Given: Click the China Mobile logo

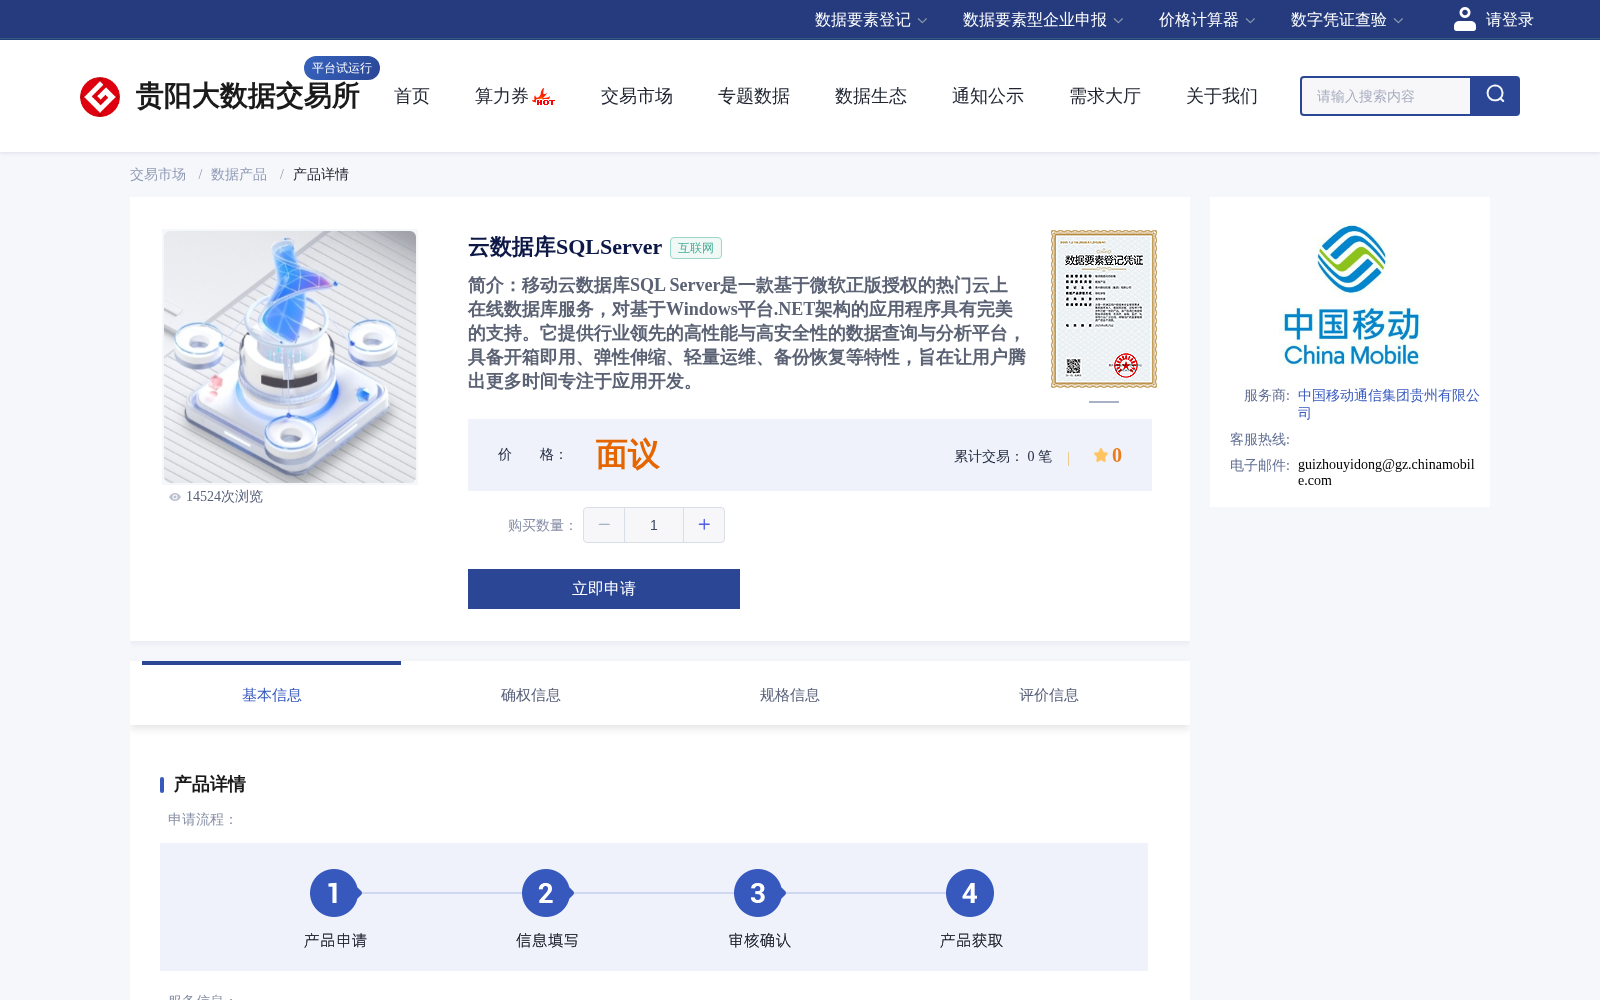Looking at the screenshot, I should coord(1351,296).
